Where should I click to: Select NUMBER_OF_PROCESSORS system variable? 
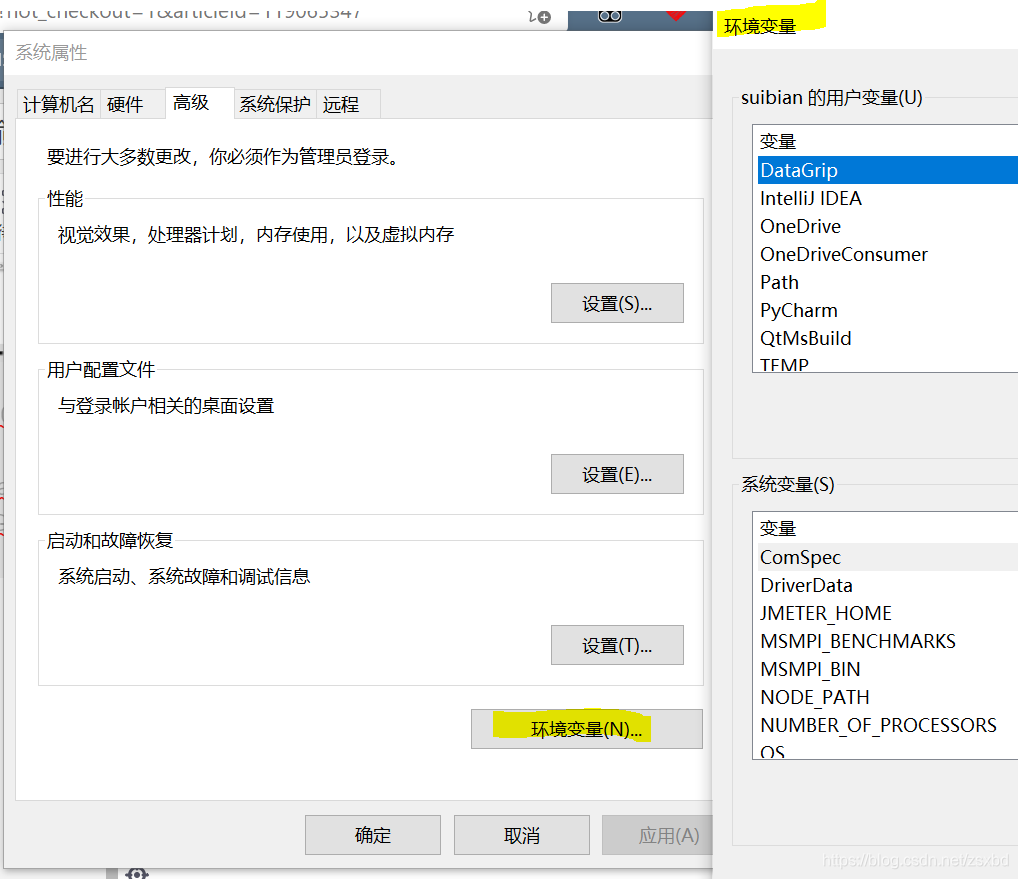[888, 724]
